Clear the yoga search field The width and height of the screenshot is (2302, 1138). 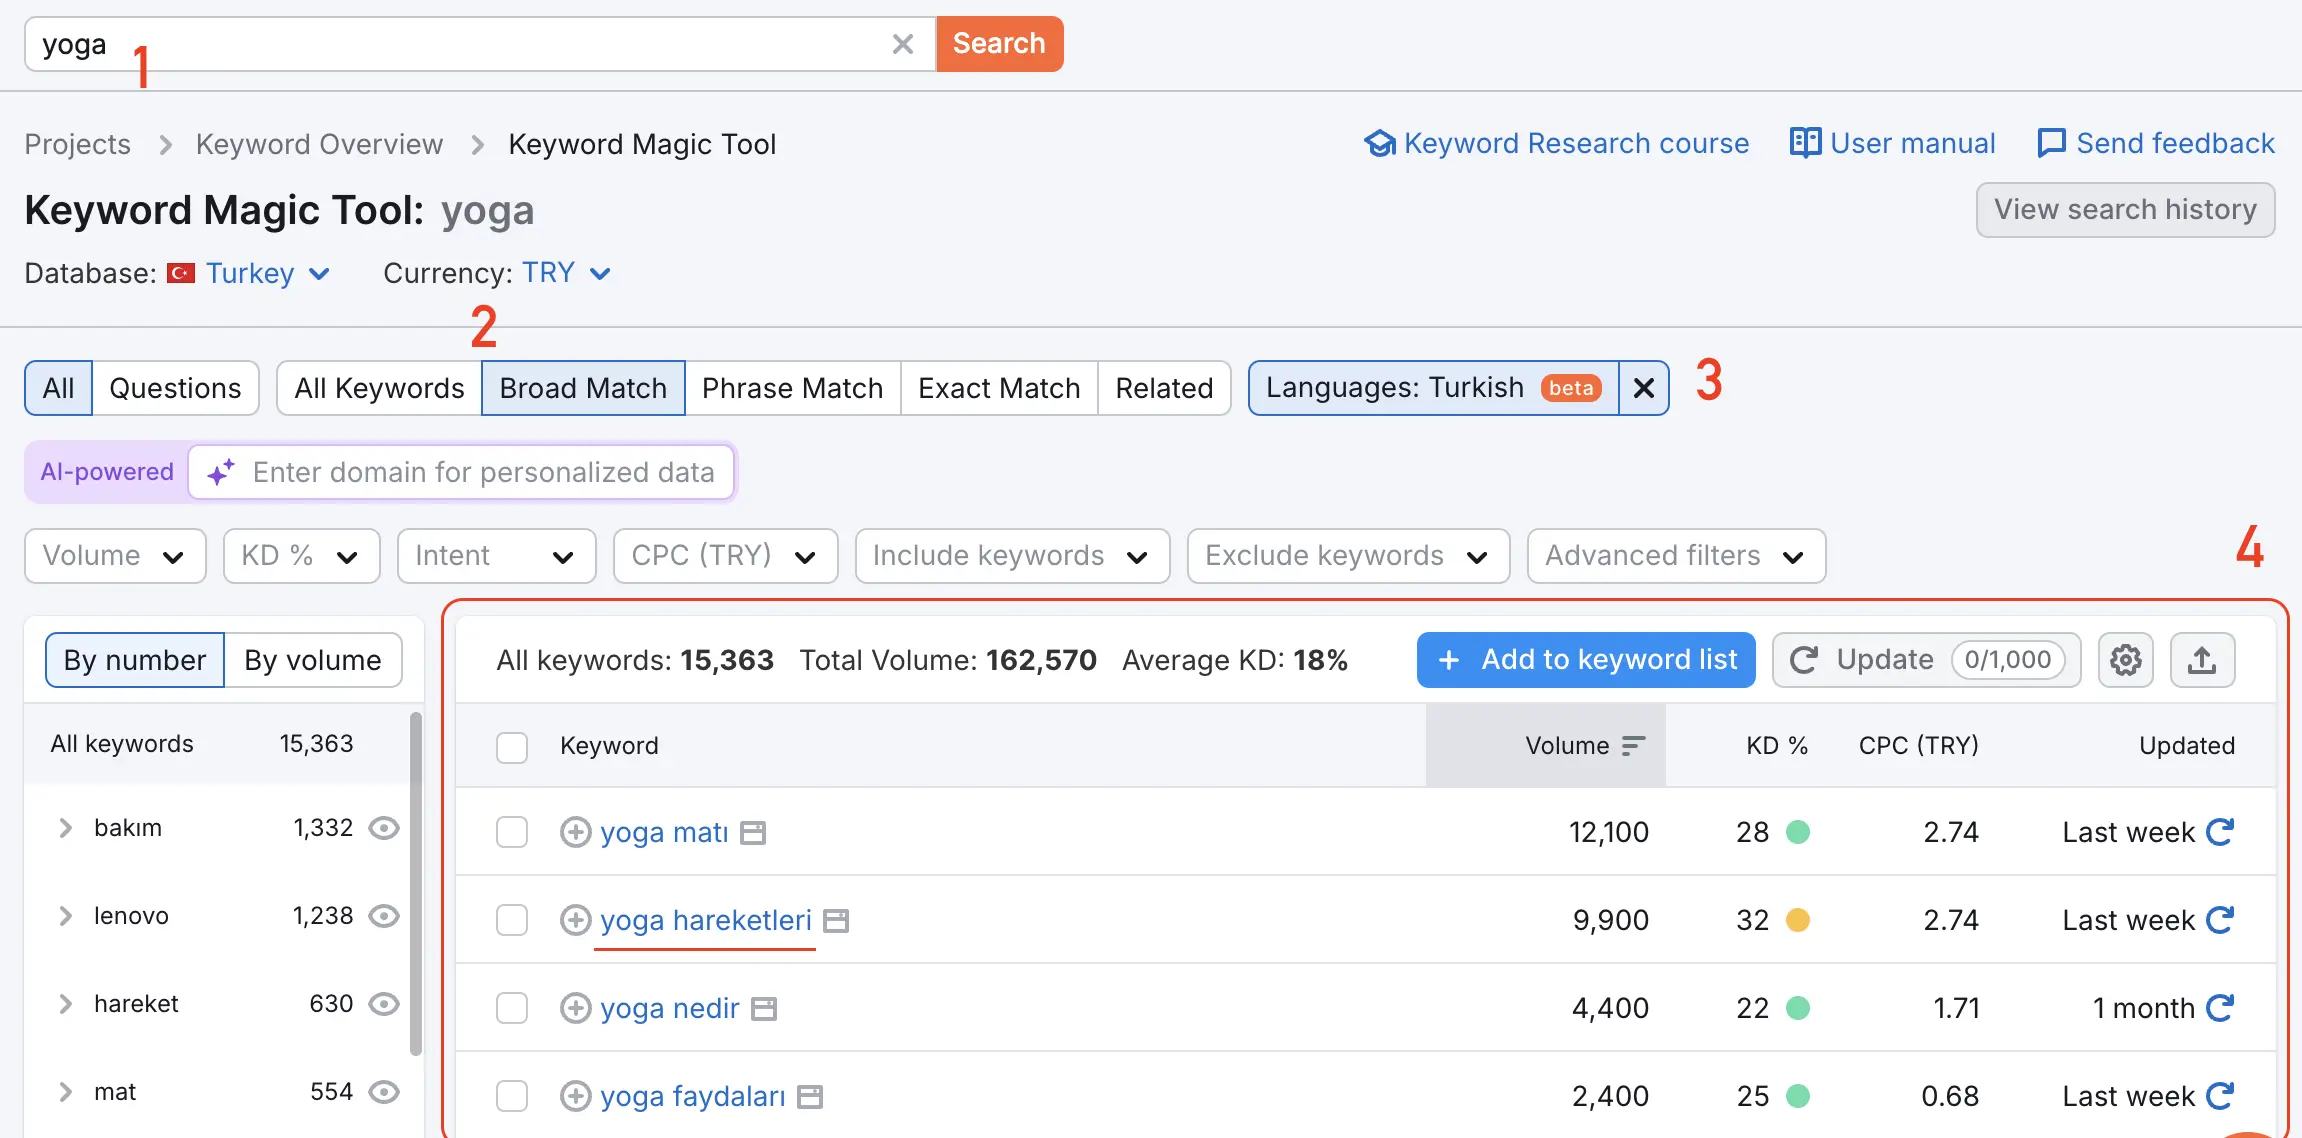(x=902, y=44)
